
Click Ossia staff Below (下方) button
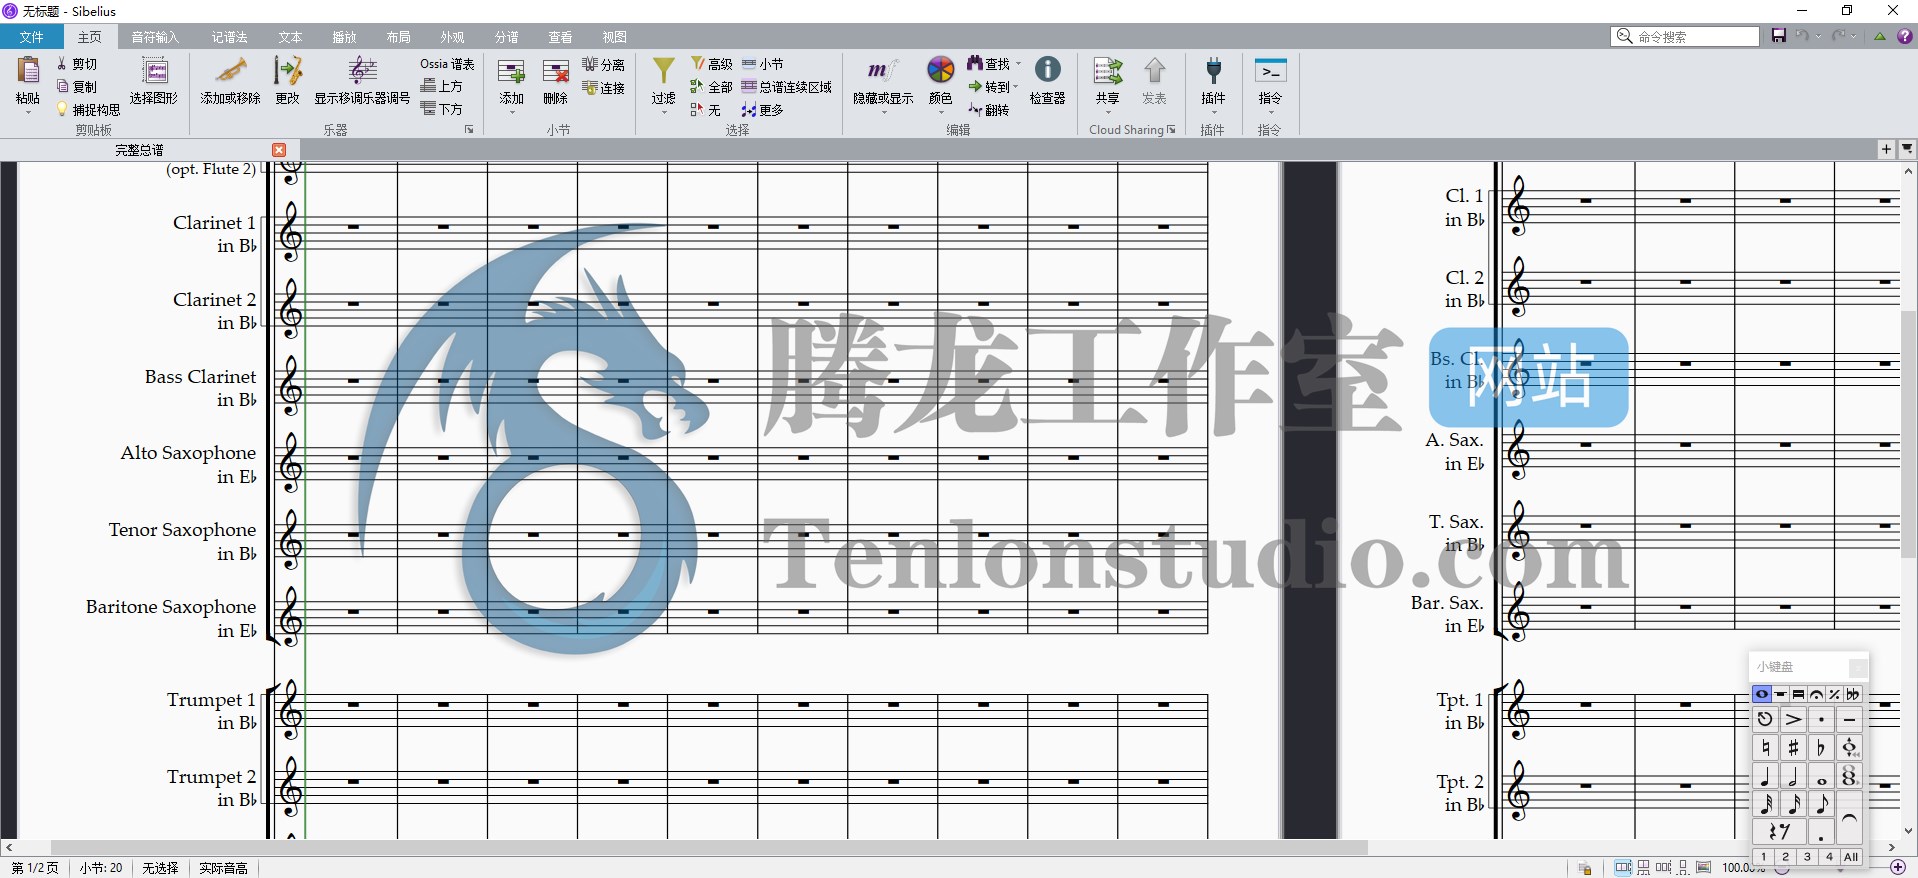[x=442, y=109]
